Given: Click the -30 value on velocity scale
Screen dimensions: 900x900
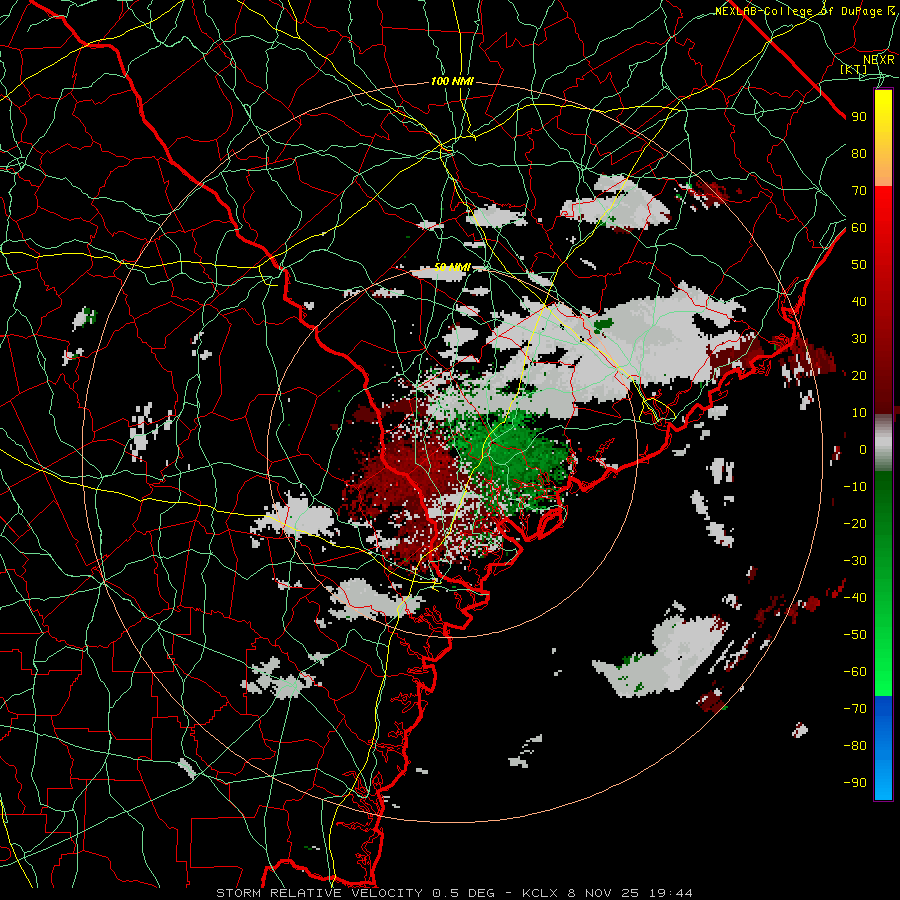Looking at the screenshot, I should [x=855, y=561].
